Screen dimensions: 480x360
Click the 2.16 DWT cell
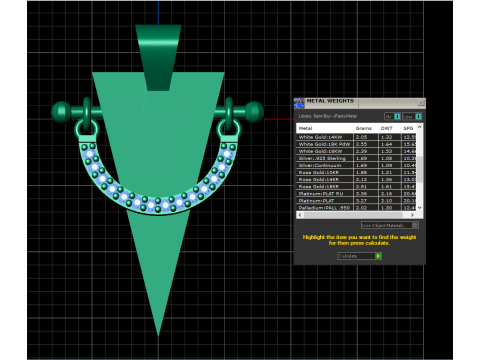point(389,194)
